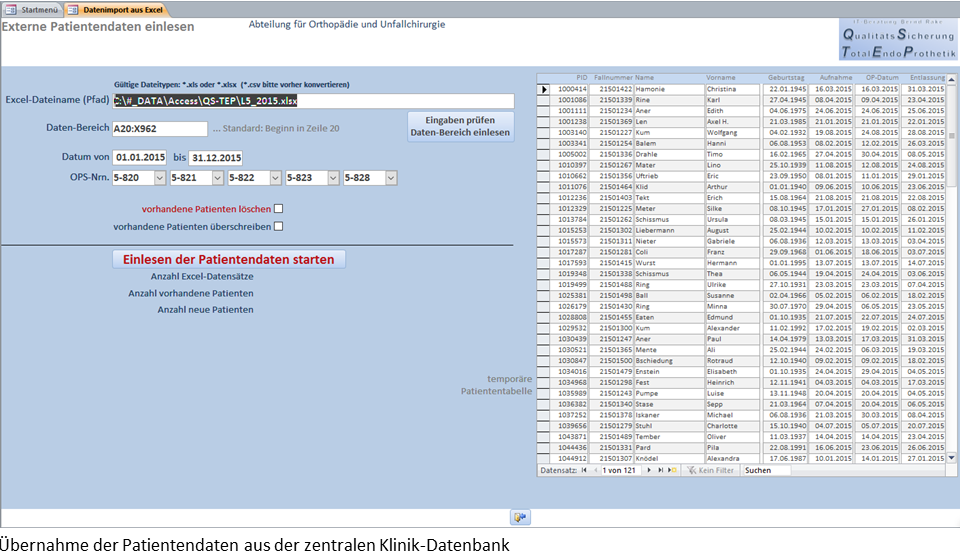Click the table scrollbar down arrow
This screenshot has width=960, height=555.
pos(951,458)
